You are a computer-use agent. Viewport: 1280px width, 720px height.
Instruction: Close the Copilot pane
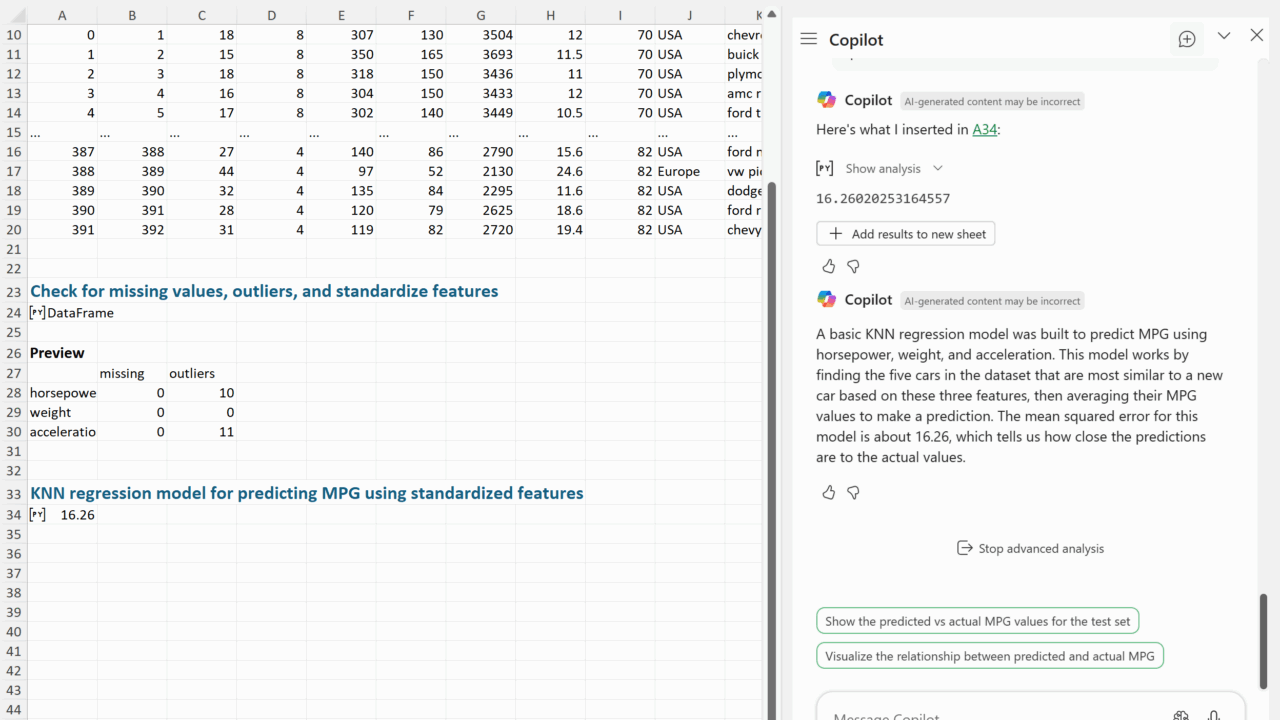point(1257,36)
